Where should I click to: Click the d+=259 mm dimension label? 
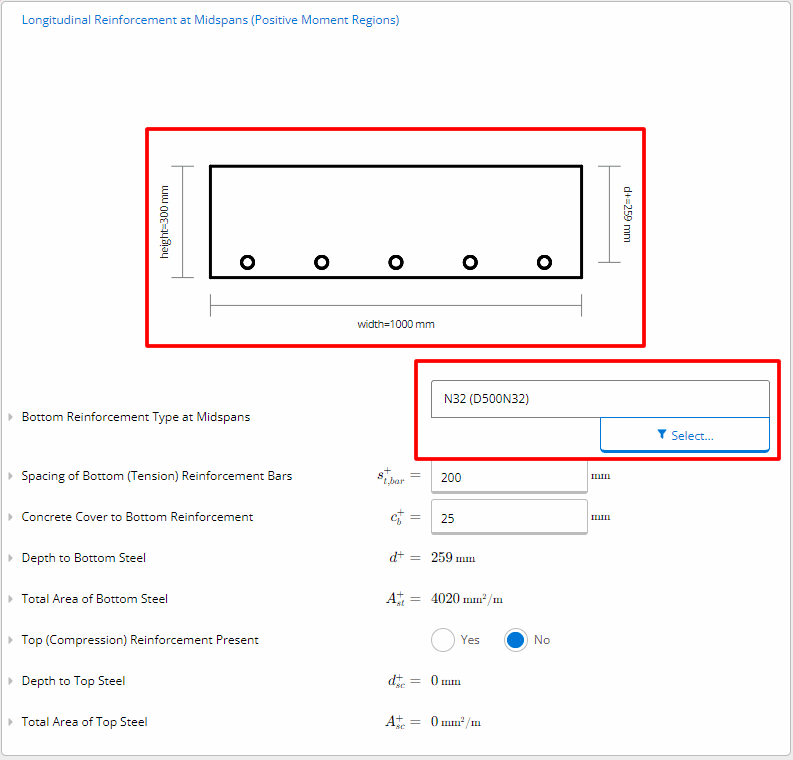tap(628, 214)
